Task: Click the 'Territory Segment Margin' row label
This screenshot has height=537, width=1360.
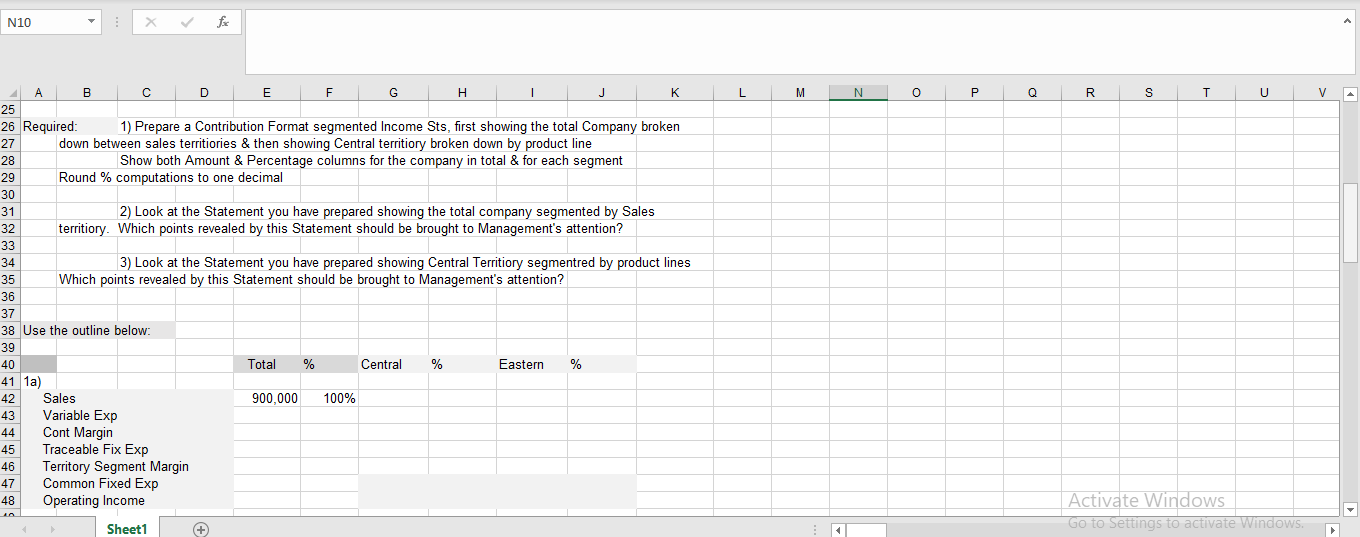Action: 116,467
